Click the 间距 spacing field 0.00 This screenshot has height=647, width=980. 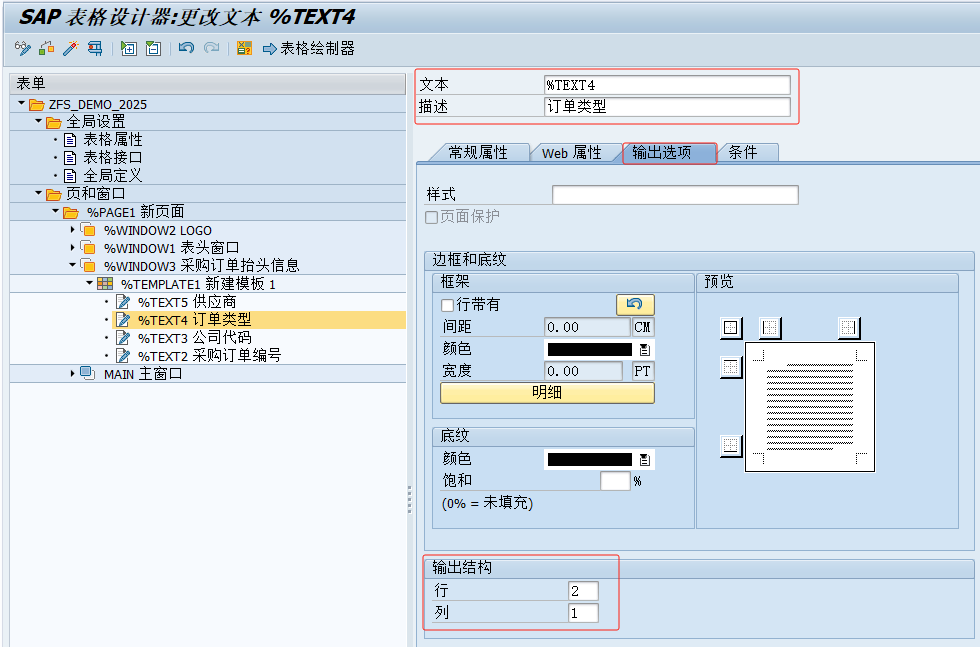pyautogui.click(x=587, y=327)
